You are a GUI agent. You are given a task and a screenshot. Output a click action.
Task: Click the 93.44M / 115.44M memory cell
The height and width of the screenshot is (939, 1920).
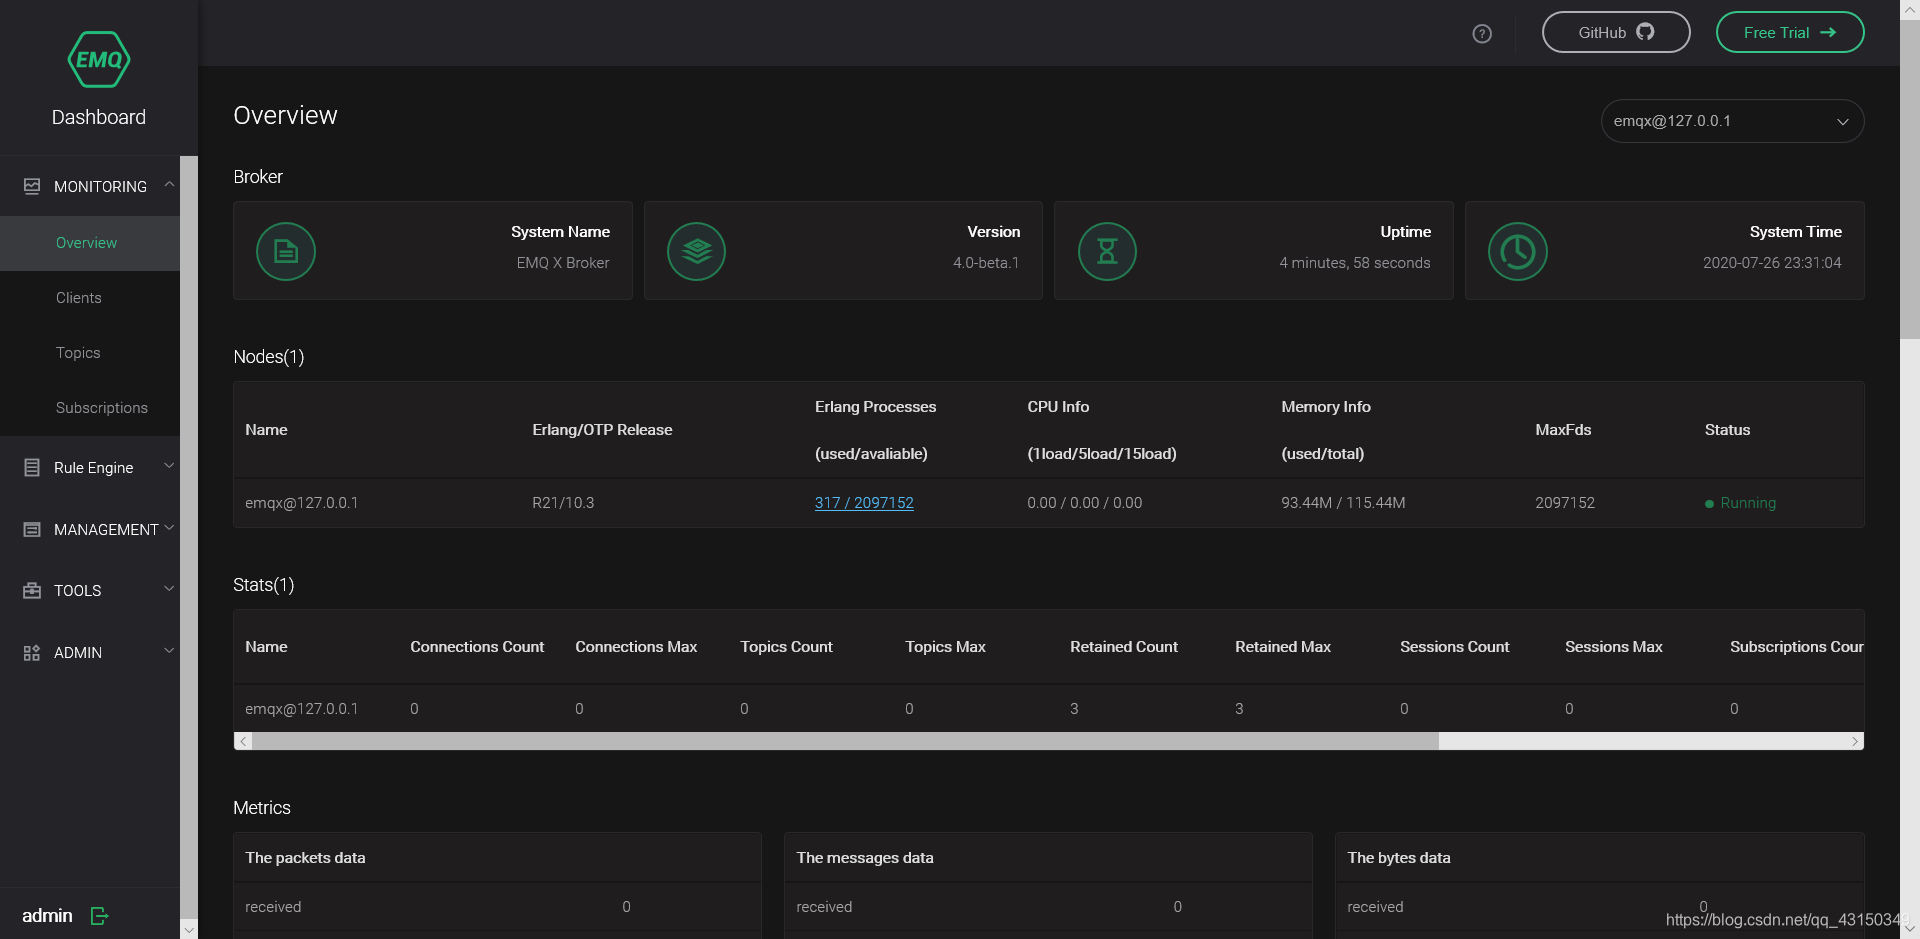pos(1343,503)
